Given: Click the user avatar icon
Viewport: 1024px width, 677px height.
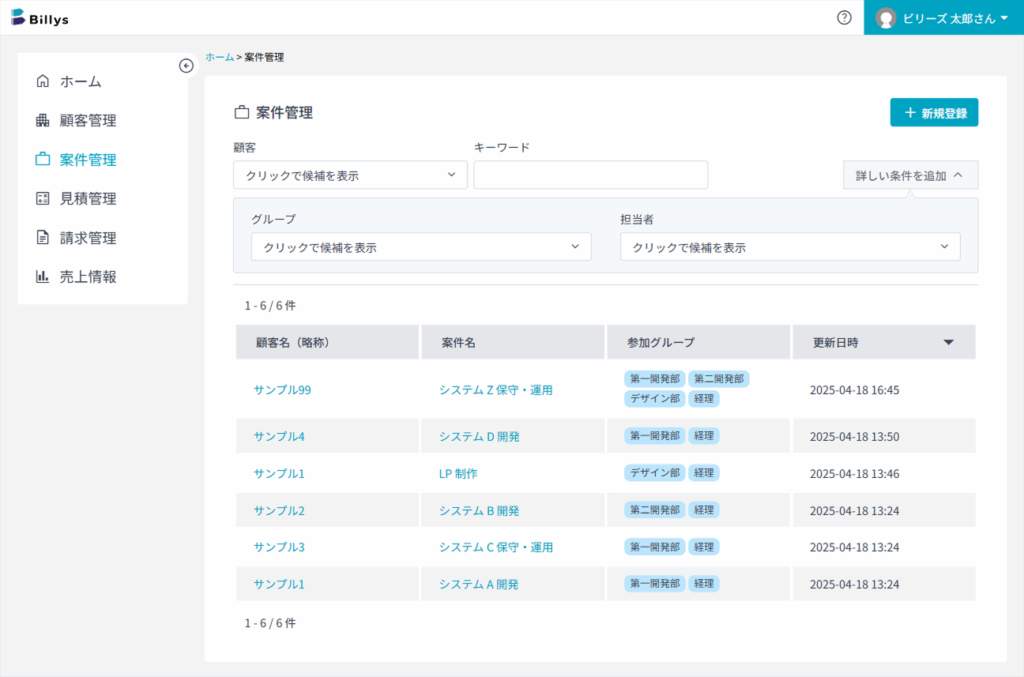Looking at the screenshot, I should coord(886,18).
